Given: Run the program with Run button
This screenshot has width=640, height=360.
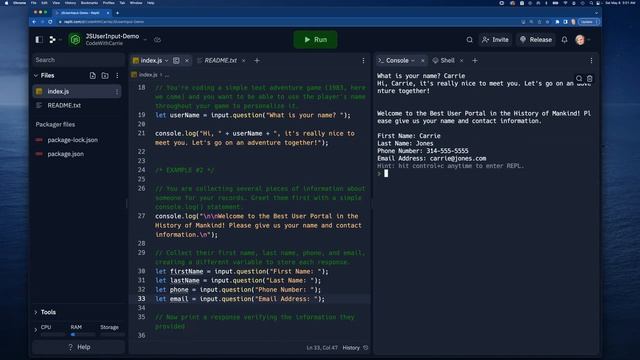Looking at the screenshot, I should [x=315, y=40].
